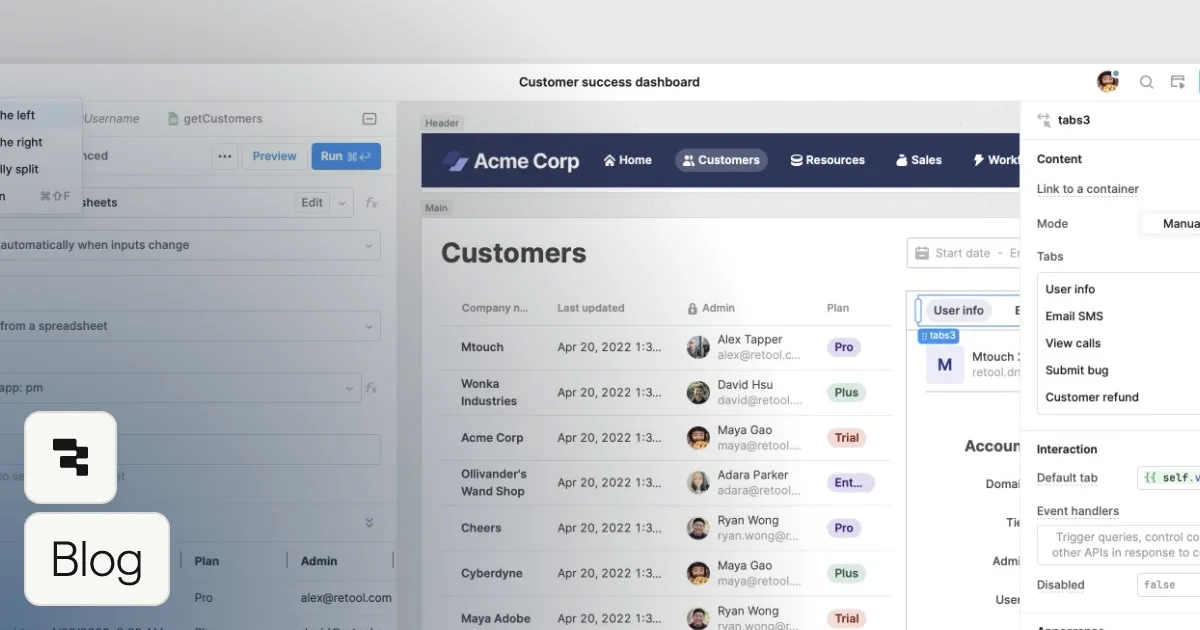The width and height of the screenshot is (1200, 630).
Task: Collapse query panel with the minus icon
Action: [x=369, y=119]
